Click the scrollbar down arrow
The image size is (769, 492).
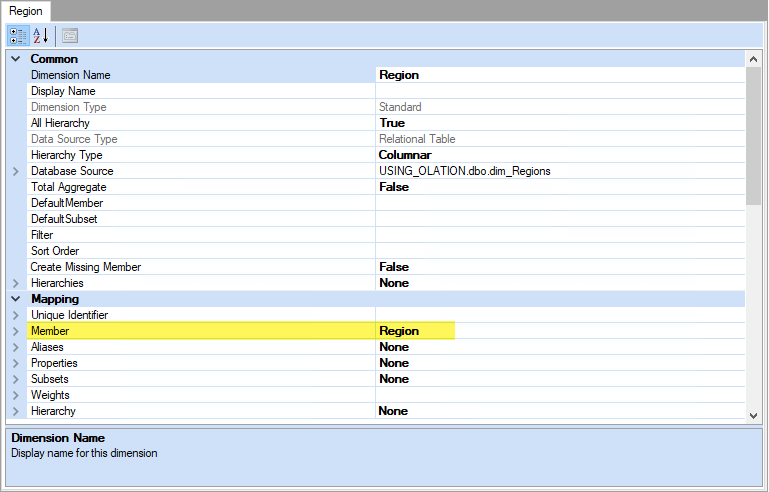[754, 414]
